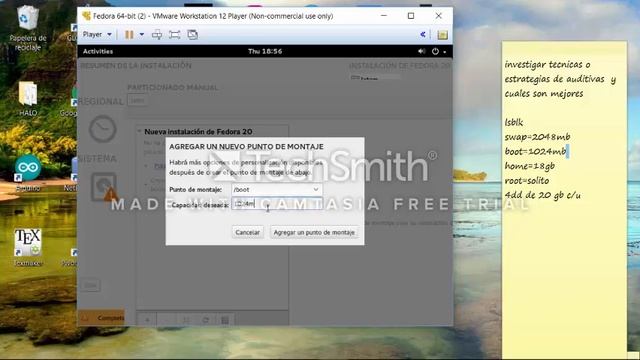This screenshot has height=360, width=640.
Task: Click the VMware window title bar icon
Action: point(86,16)
